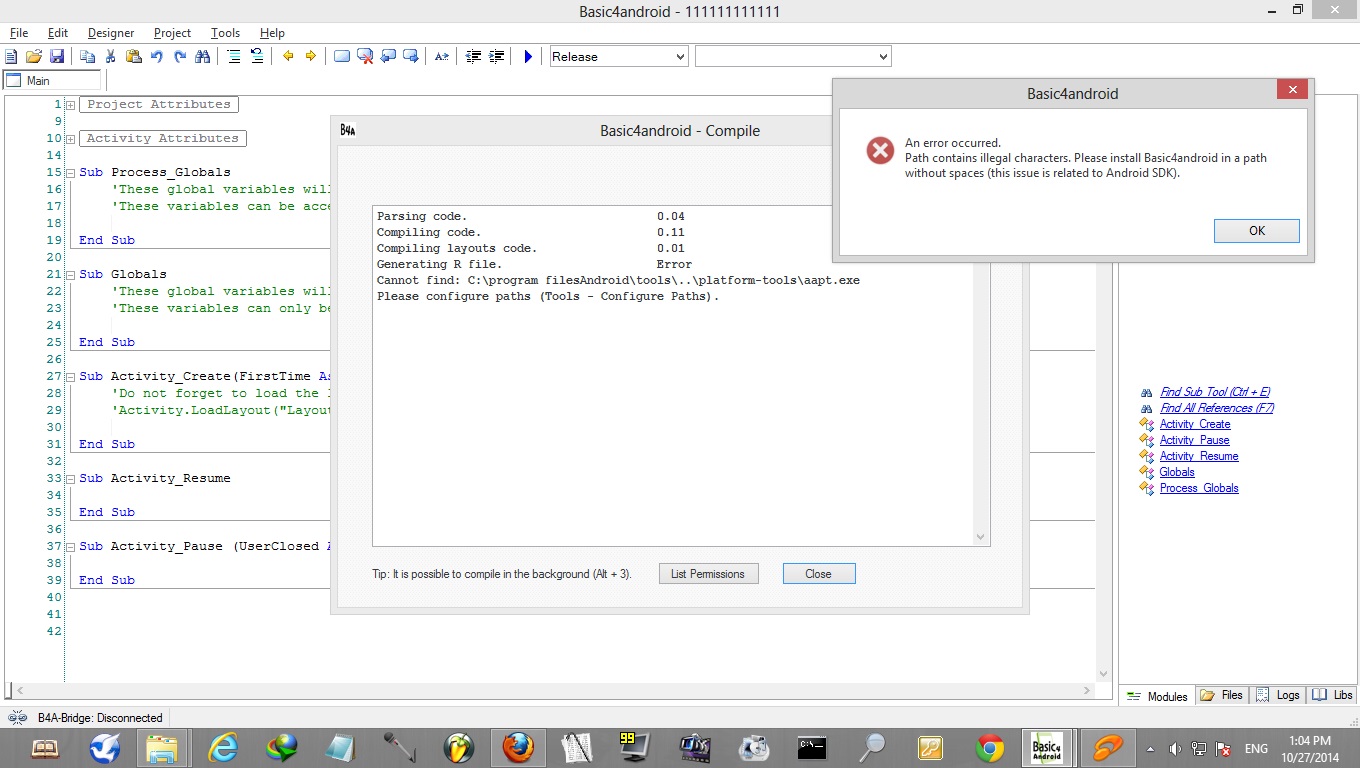Screen dimensions: 1360x768
Task: Click the Cut scissors toolbar icon
Action: 111,57
